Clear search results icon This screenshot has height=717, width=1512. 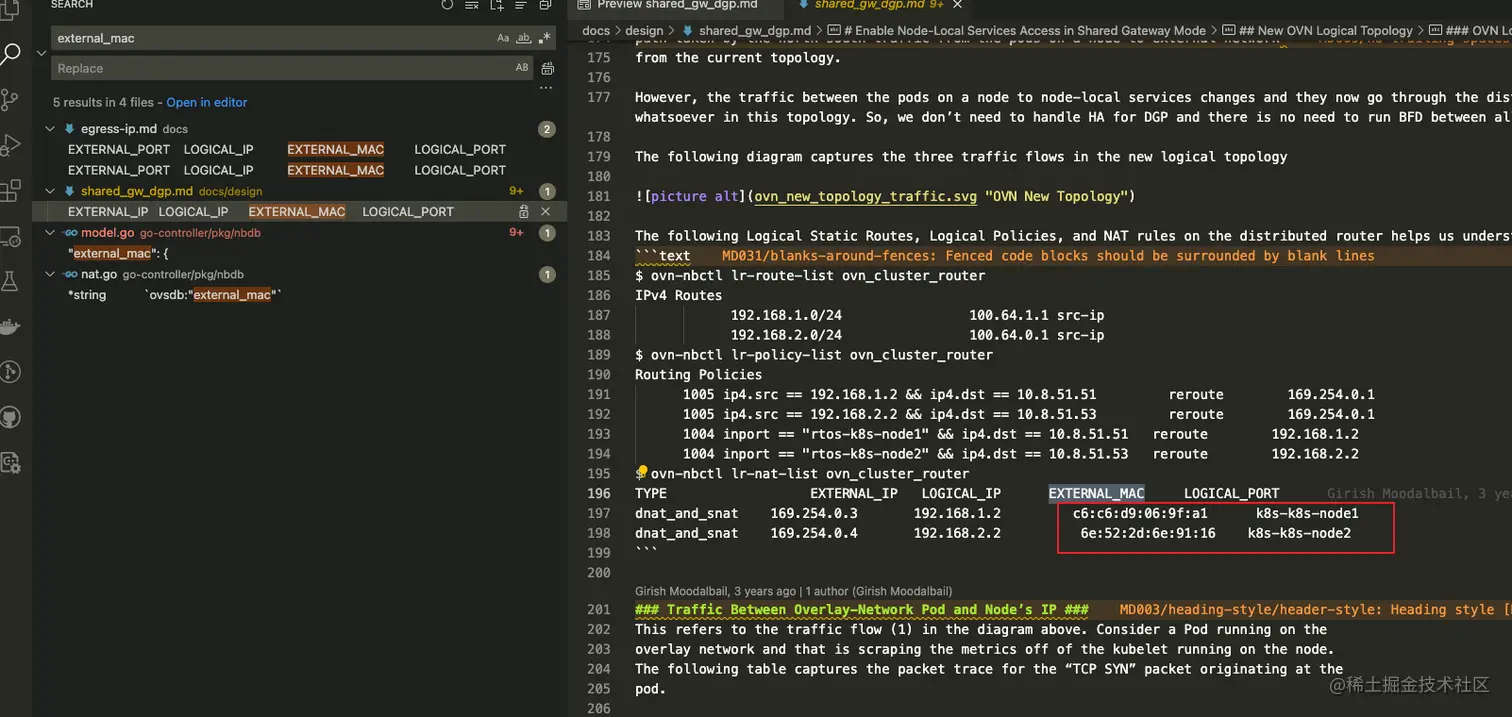(472, 5)
